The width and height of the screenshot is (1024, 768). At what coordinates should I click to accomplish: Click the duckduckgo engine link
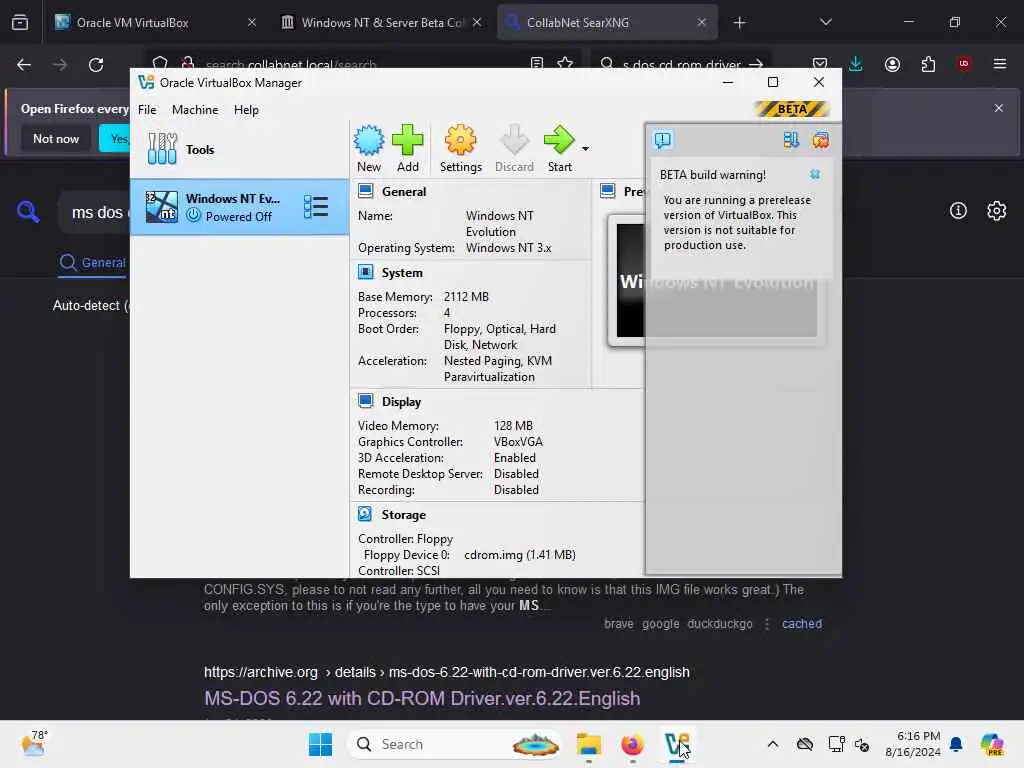[720, 624]
